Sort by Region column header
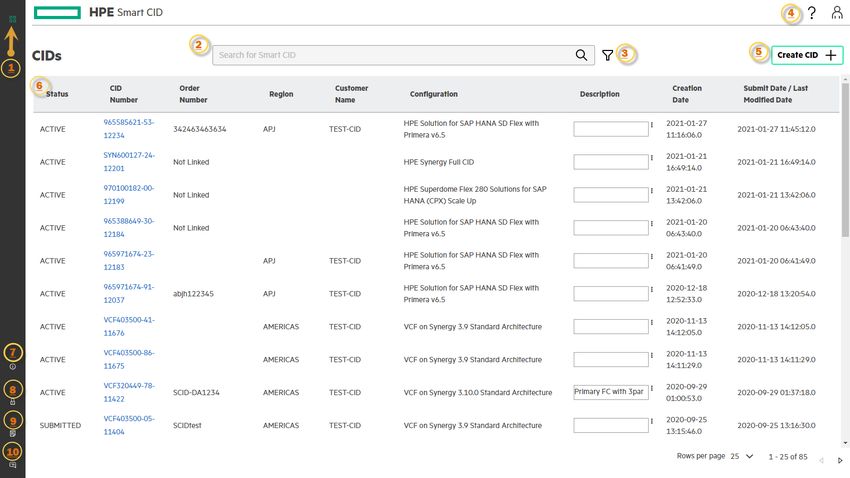The width and height of the screenshot is (850, 478). click(281, 94)
